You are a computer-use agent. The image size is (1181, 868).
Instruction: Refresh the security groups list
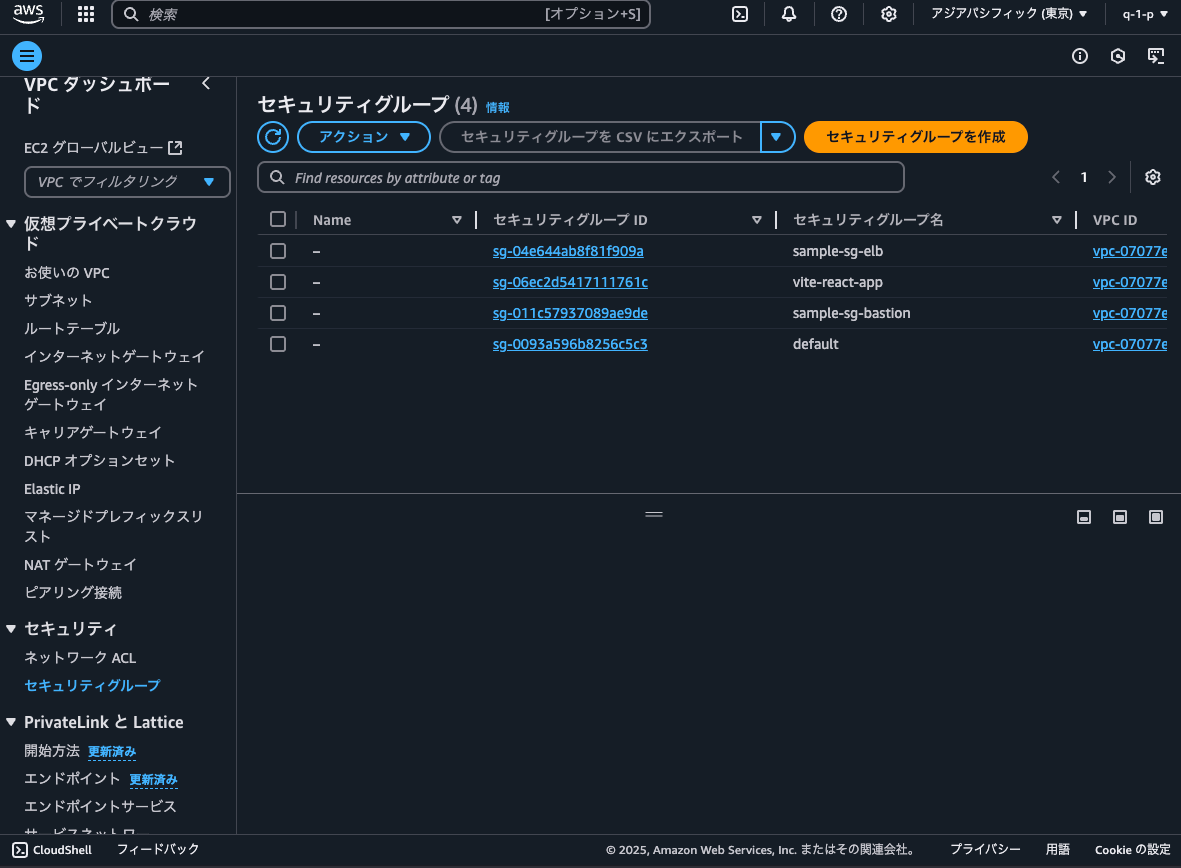coord(273,137)
